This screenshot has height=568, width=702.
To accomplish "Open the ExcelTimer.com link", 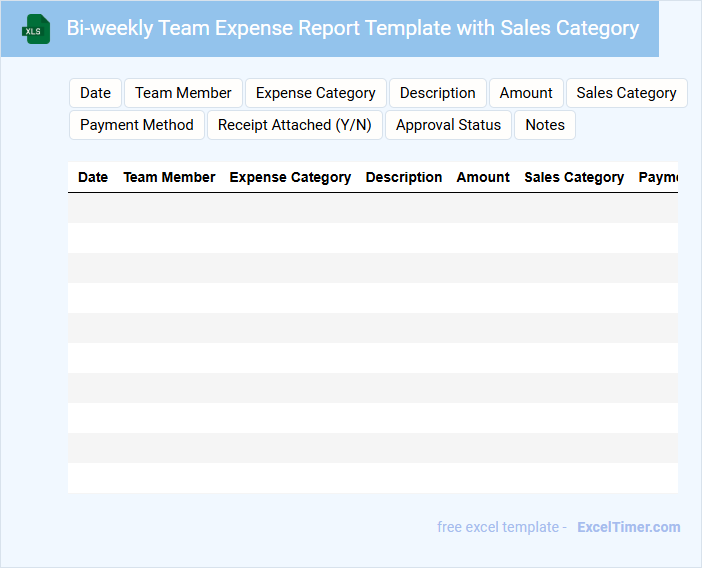I will (628, 527).
